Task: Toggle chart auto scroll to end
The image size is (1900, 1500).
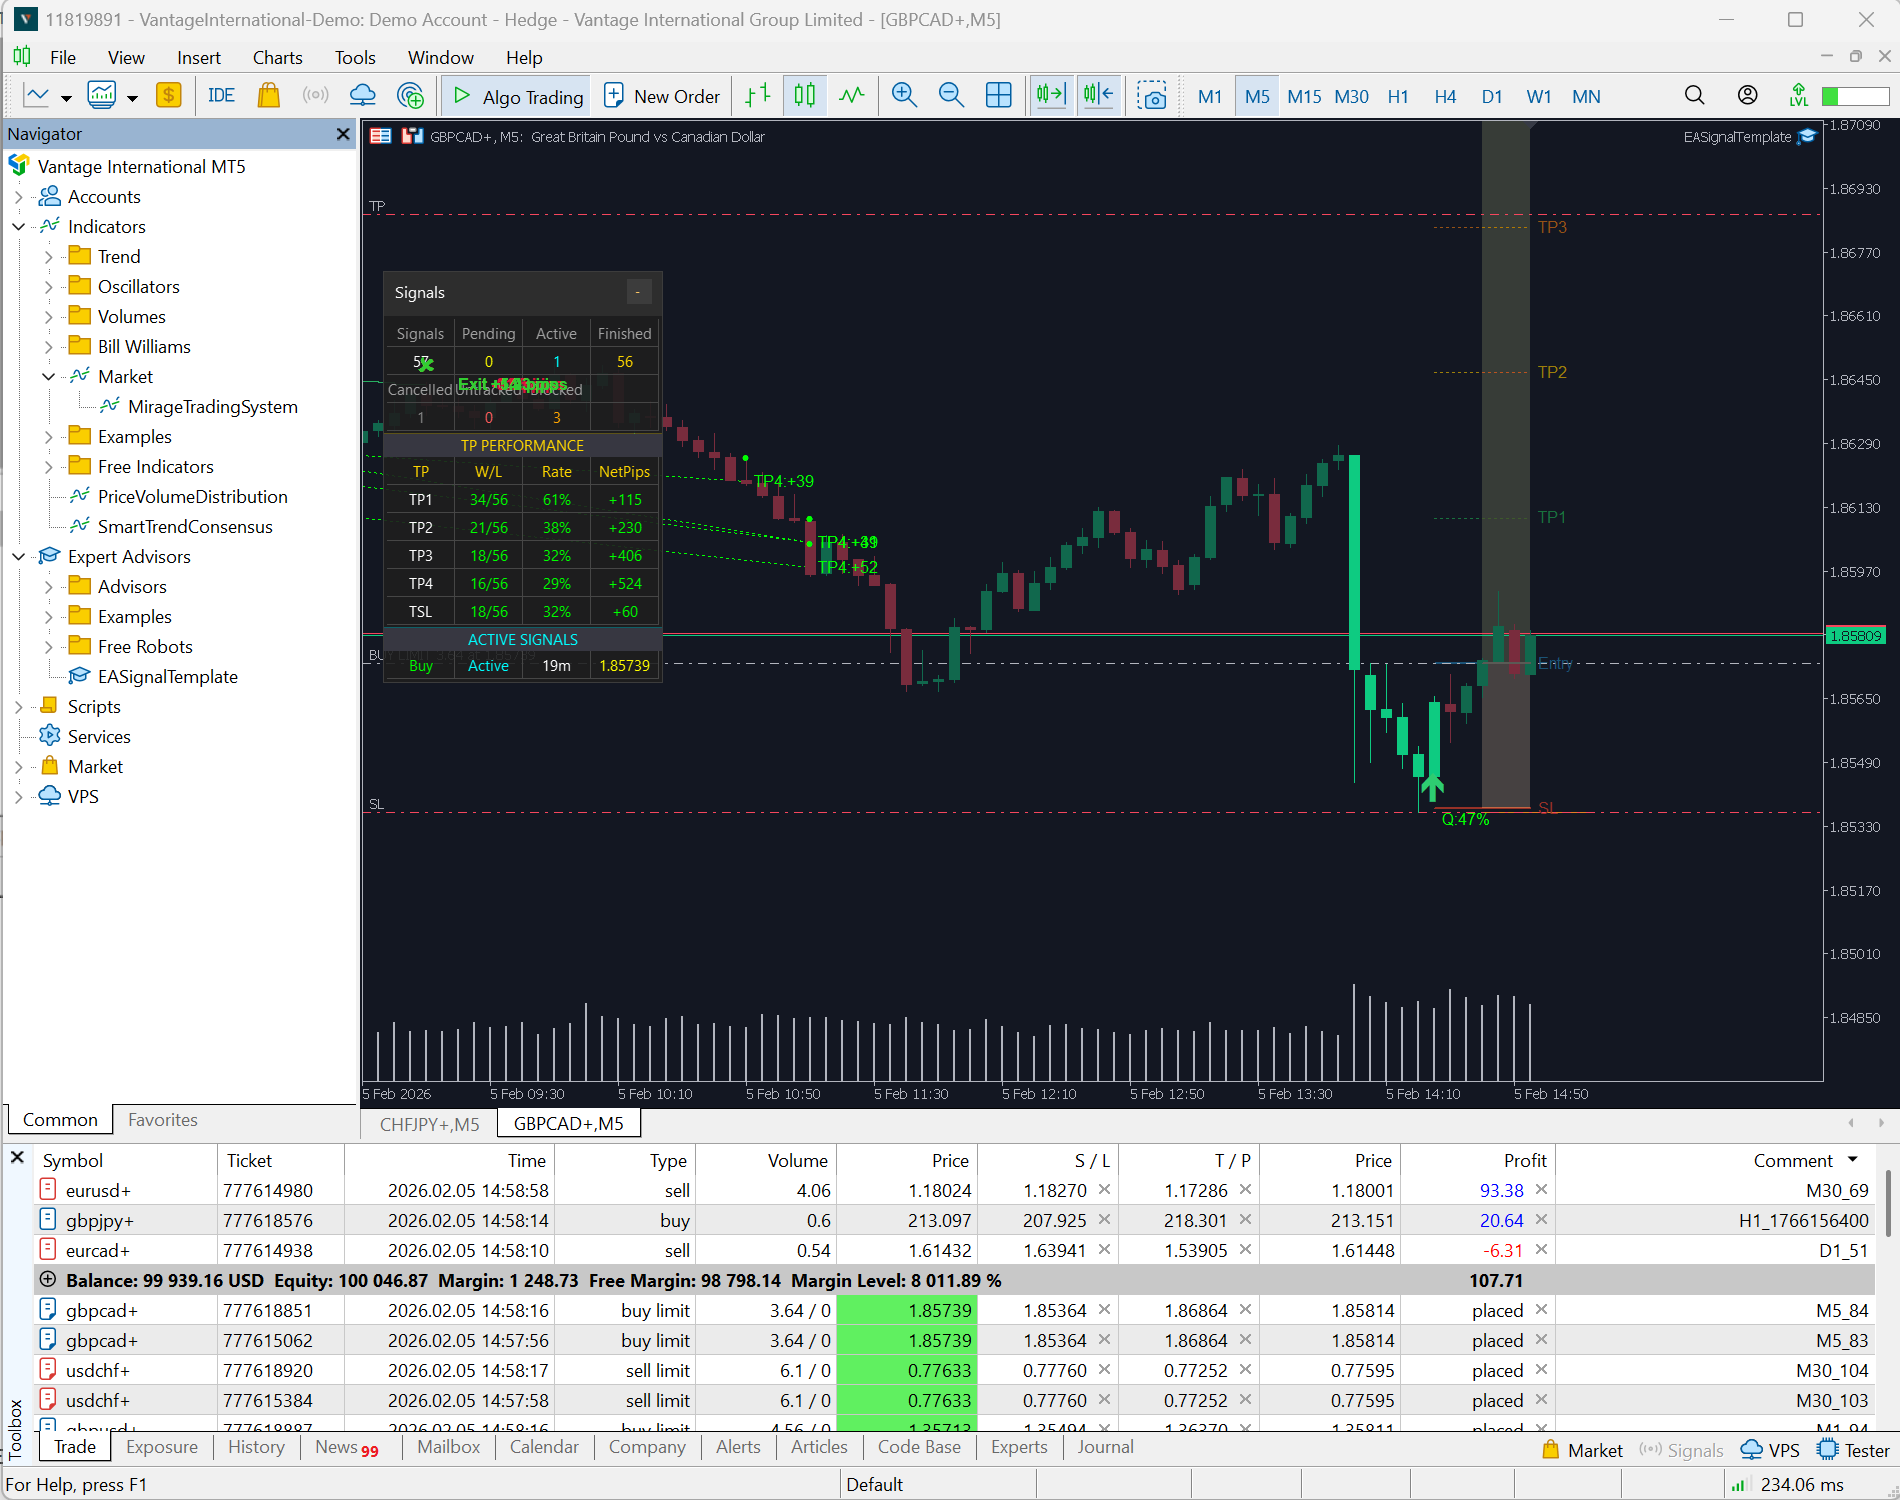Action: 1051,96
